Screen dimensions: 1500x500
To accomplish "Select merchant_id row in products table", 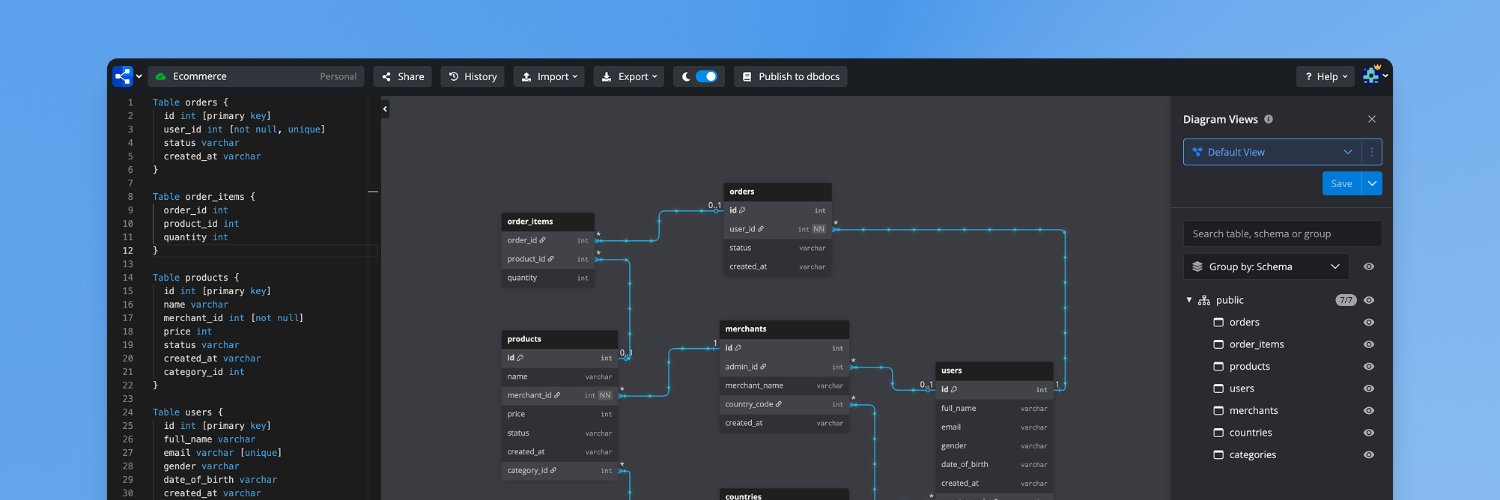I will [560, 395].
